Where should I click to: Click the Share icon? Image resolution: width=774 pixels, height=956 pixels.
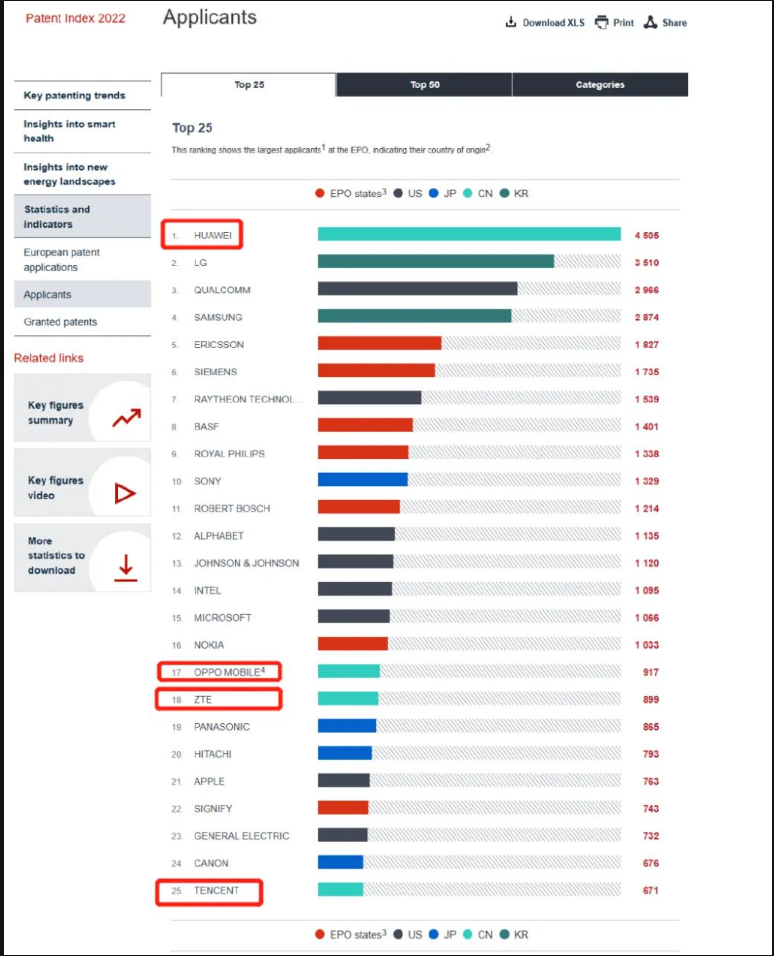tap(650, 22)
